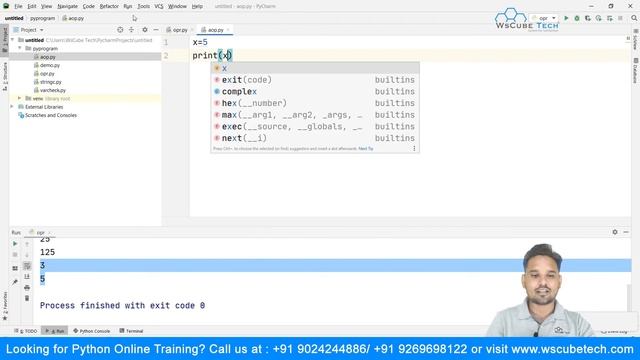Open the Window menu

(177, 6)
